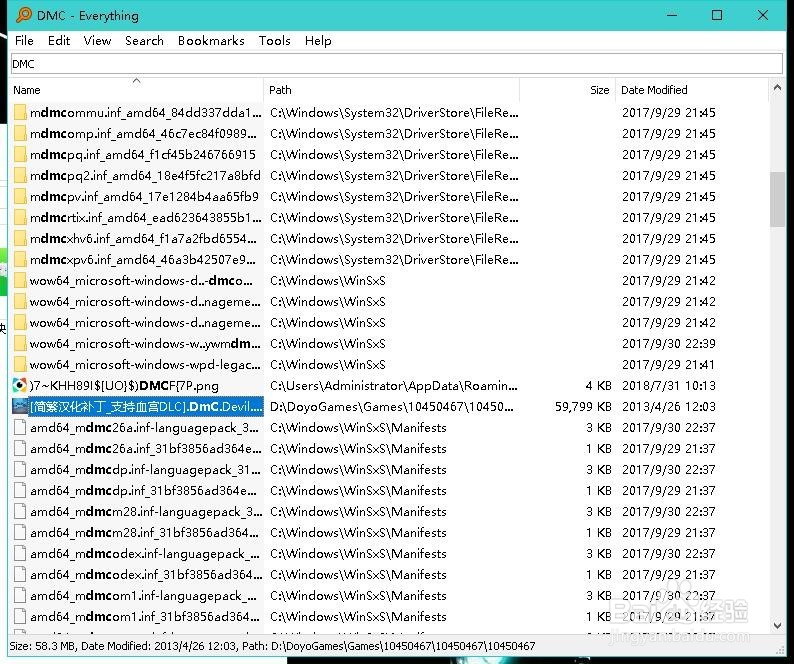Click file icon of amd64_mdmcm28.inf_31bf3856ad364 row
The width and height of the screenshot is (794, 664).
20,533
